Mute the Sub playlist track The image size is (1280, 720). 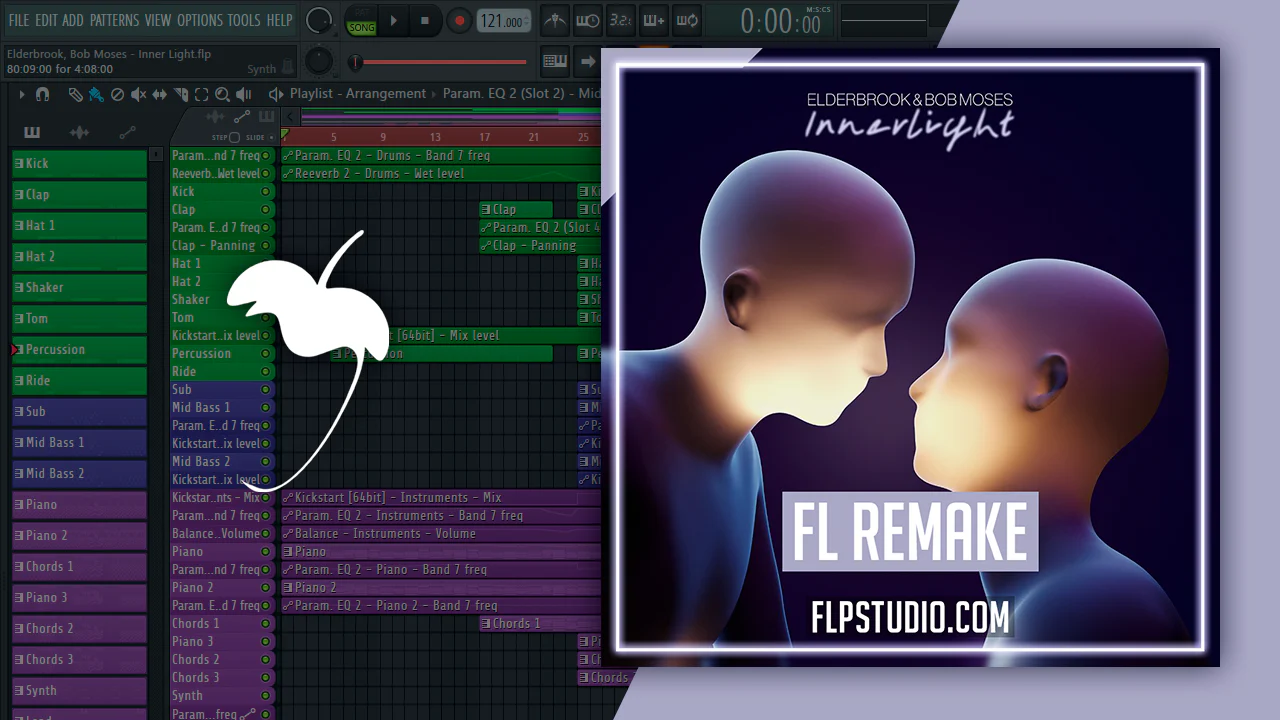[x=266, y=390]
